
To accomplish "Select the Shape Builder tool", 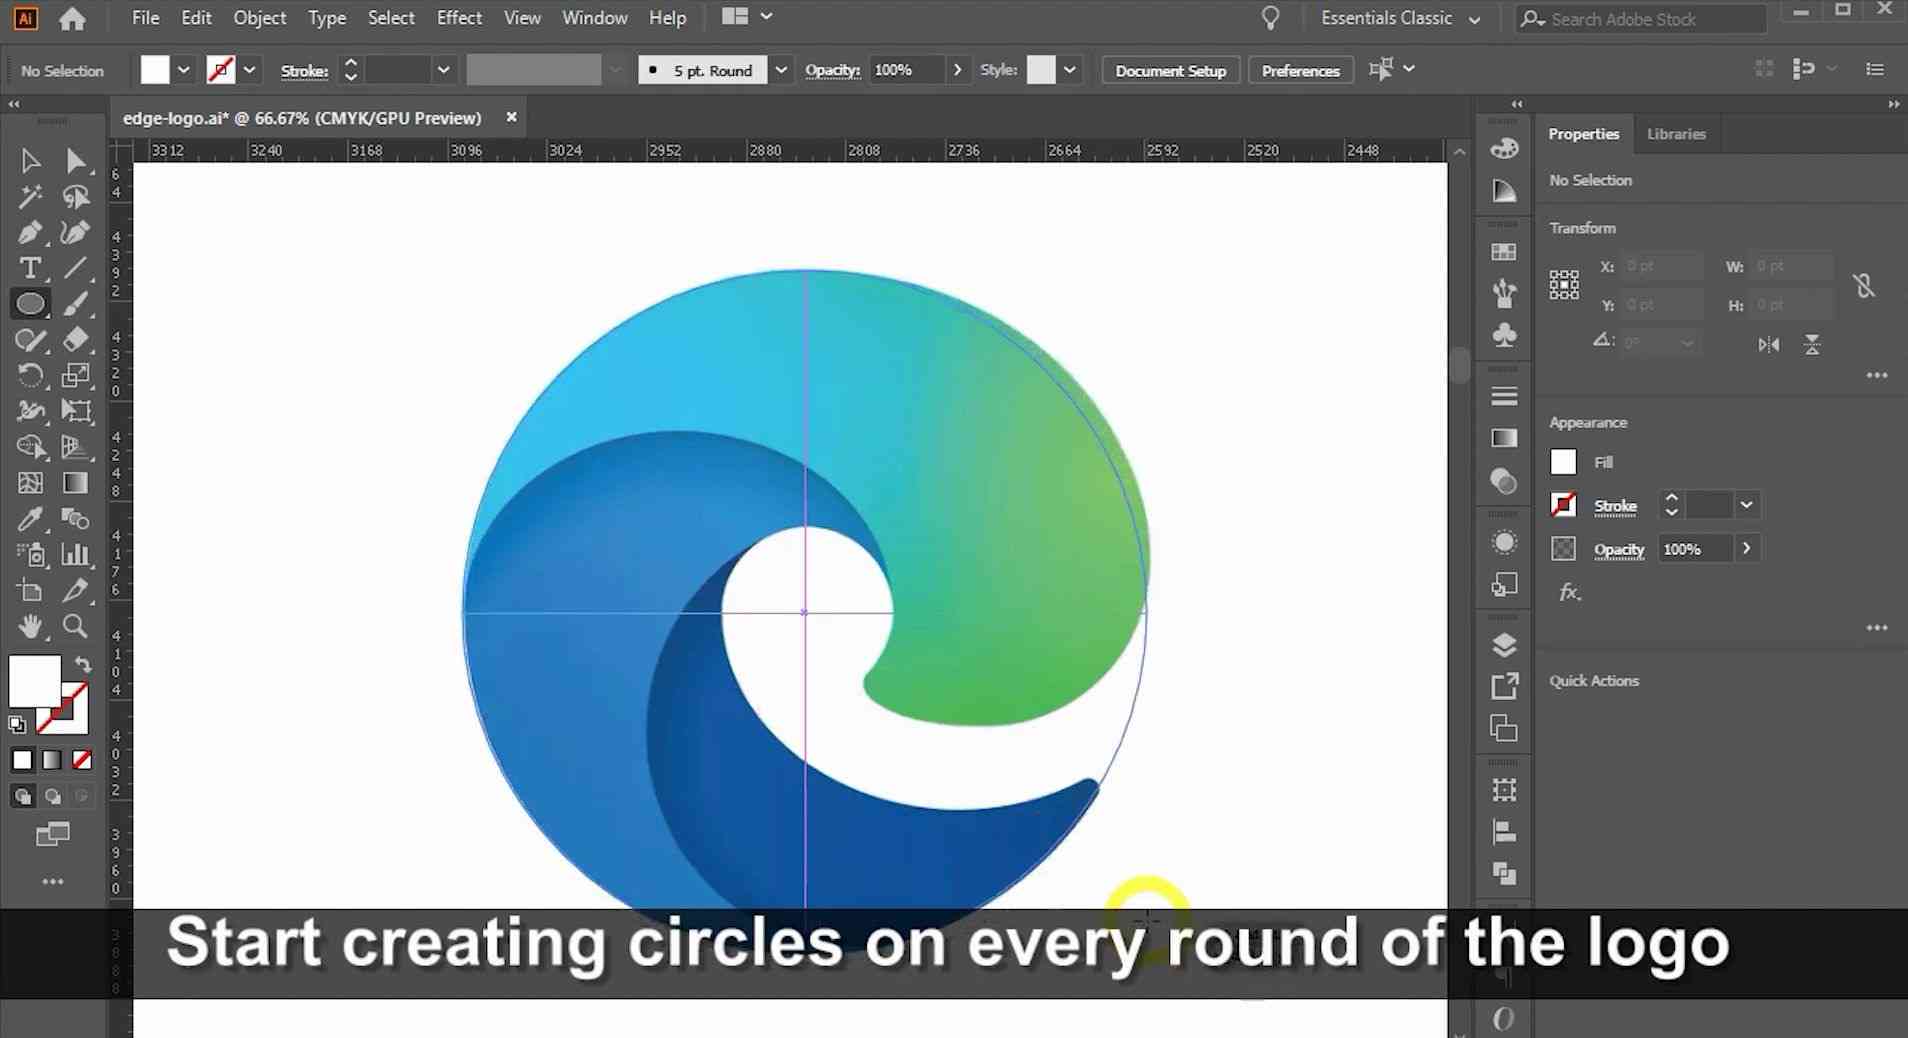I will click(x=30, y=447).
